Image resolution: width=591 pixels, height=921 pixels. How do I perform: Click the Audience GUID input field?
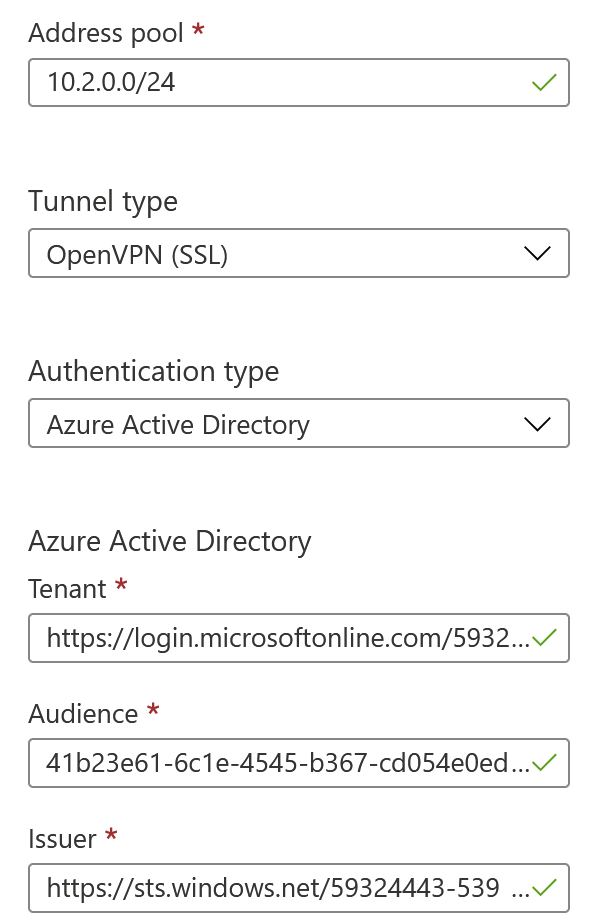click(298, 763)
